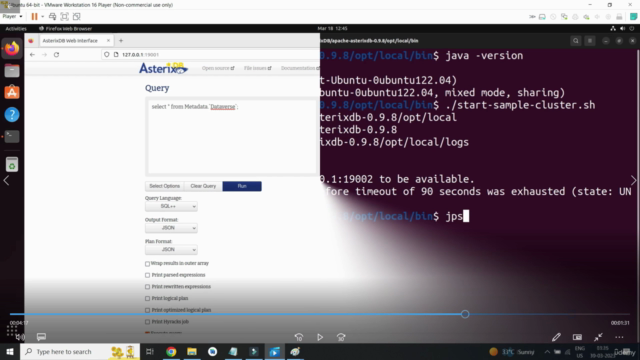Open the Output Format dropdown

coord(171,228)
